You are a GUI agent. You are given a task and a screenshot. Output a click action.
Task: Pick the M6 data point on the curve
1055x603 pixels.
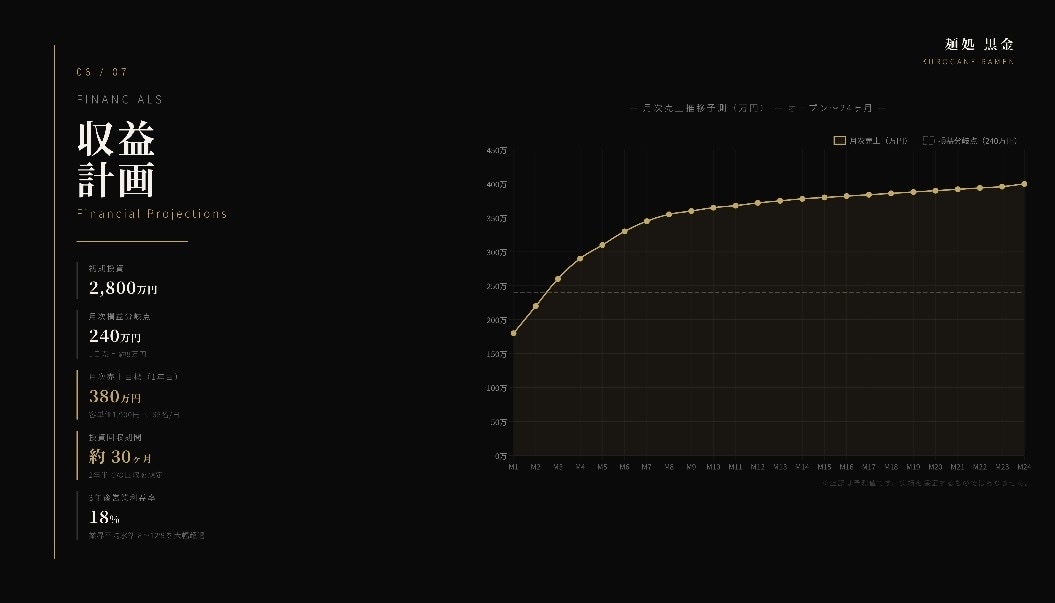(x=624, y=232)
